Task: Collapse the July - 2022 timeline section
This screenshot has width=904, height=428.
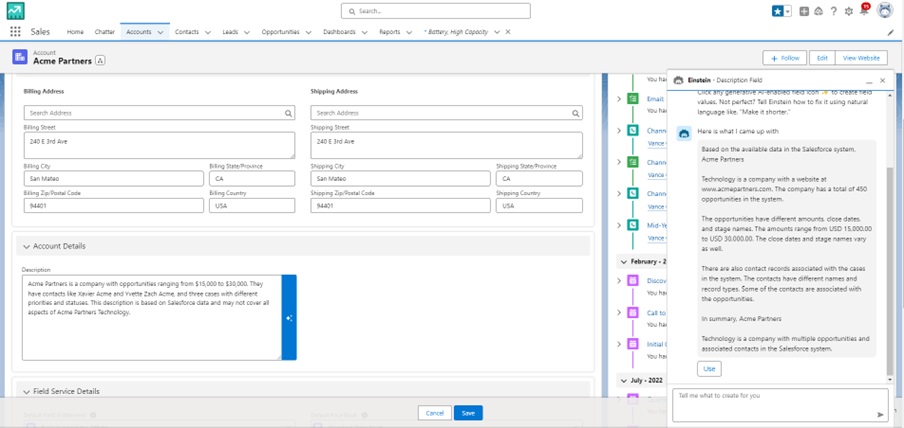Action: 624,381
